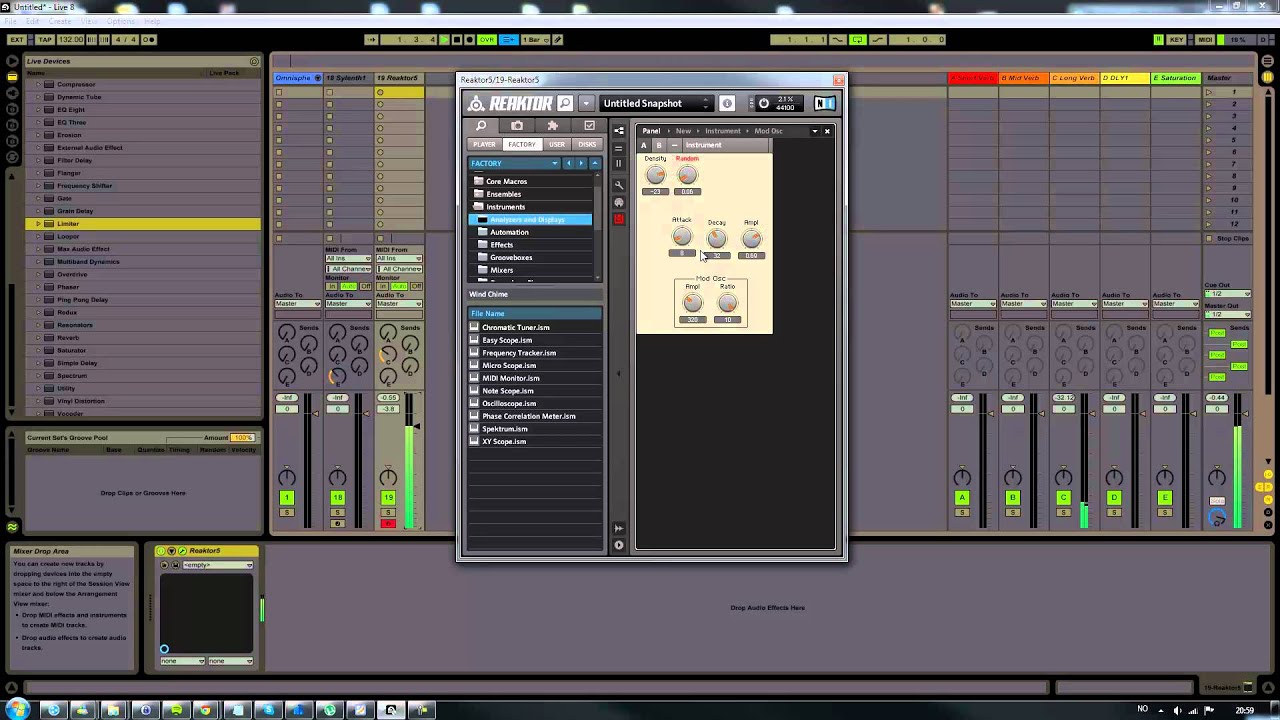Click the Mod Osc breadcrumb in Reaktor
Screen dimensions: 1280x720
tap(768, 131)
